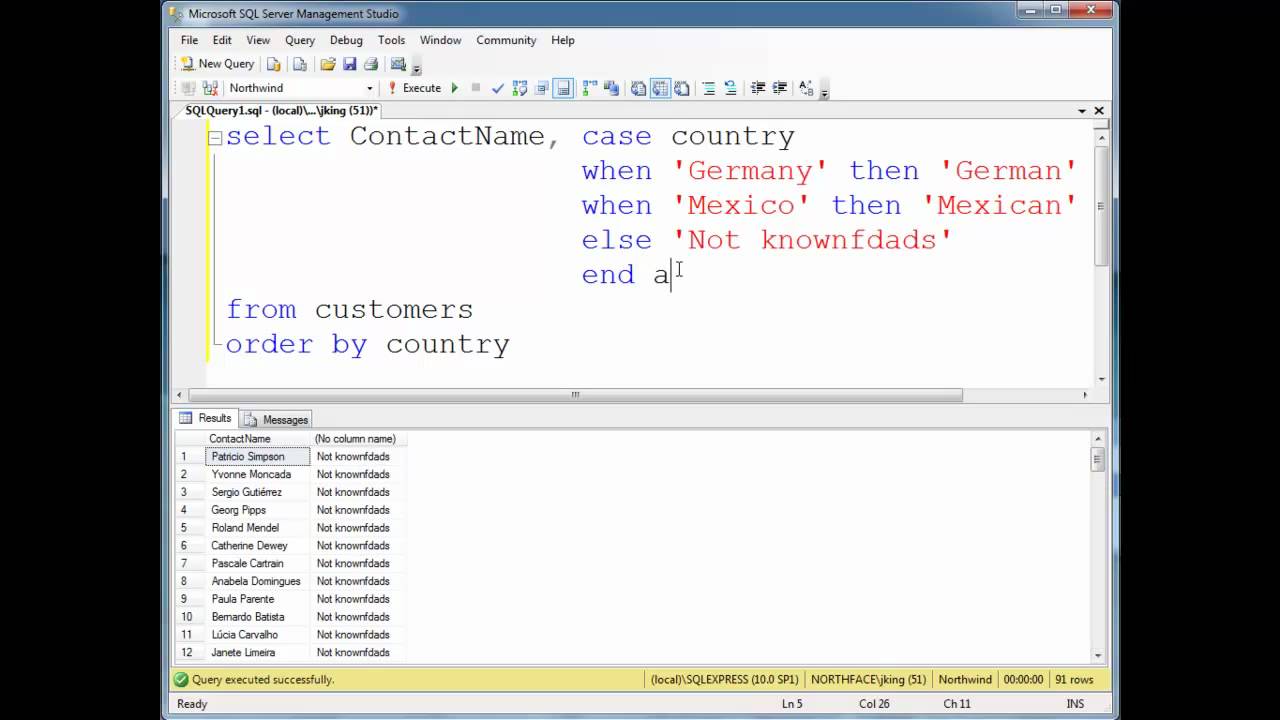1280x720 pixels.
Task: Open the Query Options icon
Action: click(x=542, y=88)
